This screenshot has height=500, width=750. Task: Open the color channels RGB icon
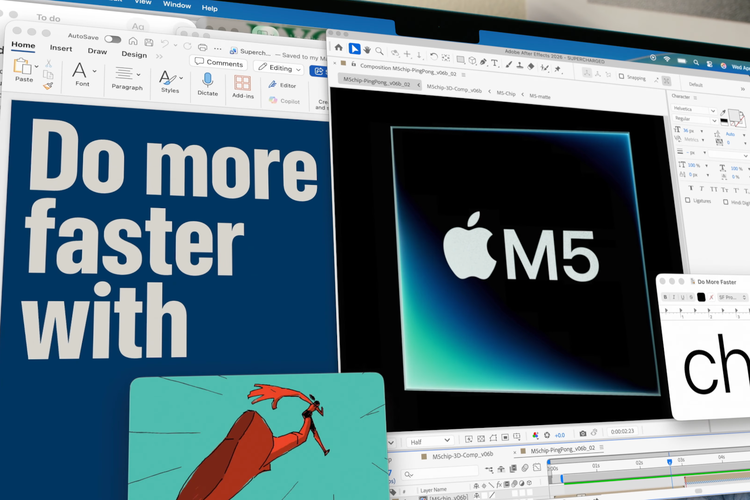[x=535, y=435]
